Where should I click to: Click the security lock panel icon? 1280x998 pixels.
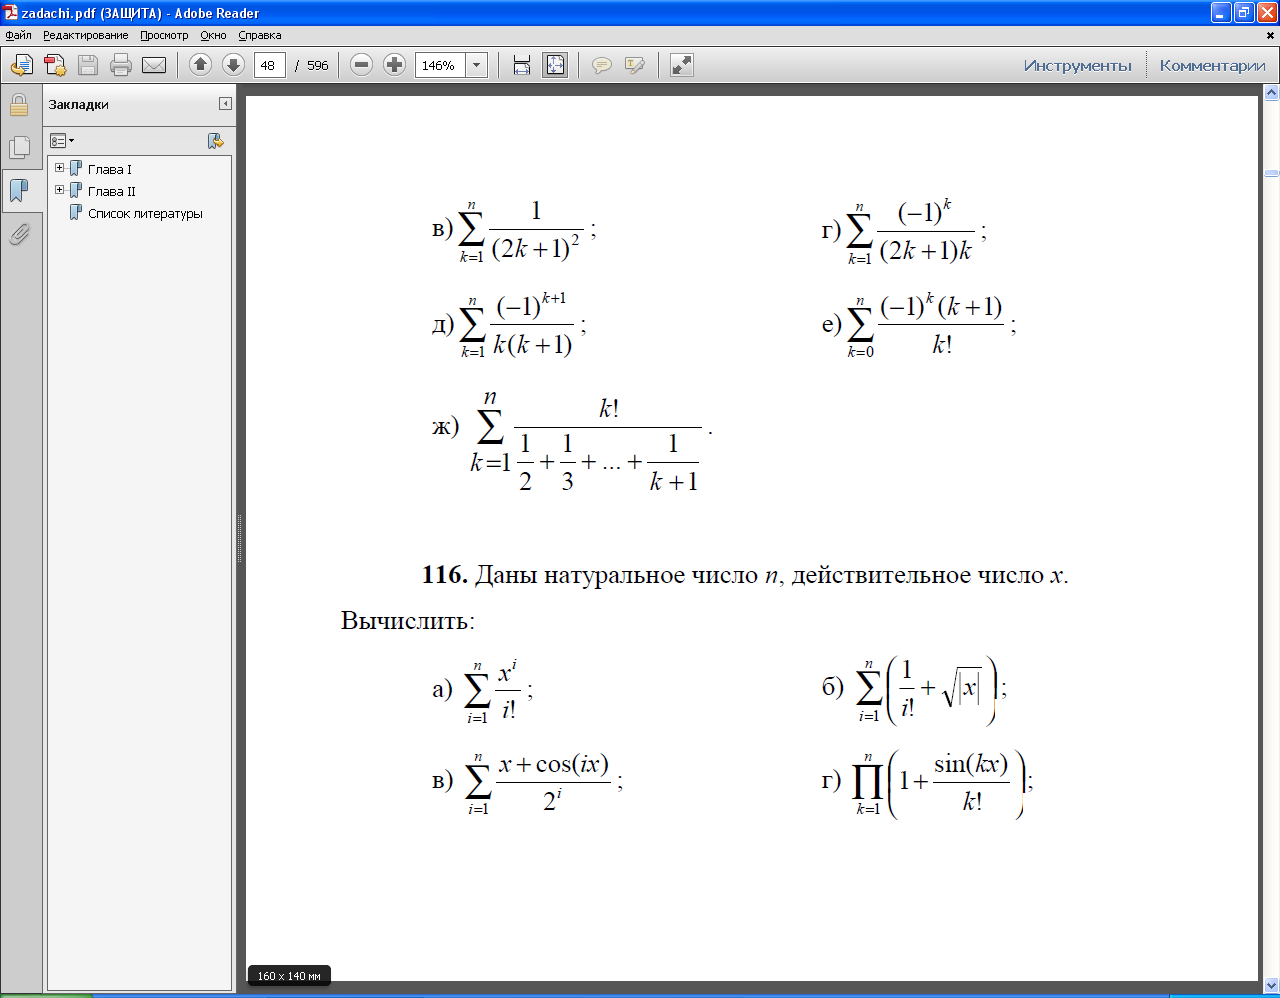pos(19,105)
